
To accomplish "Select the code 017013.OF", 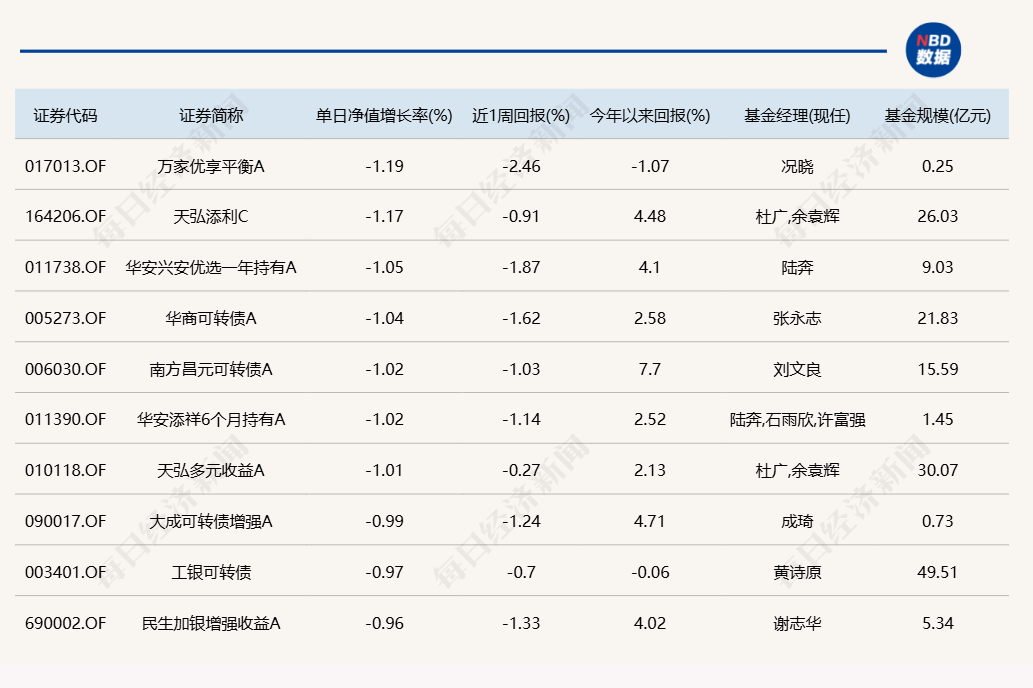I will coord(65,166).
